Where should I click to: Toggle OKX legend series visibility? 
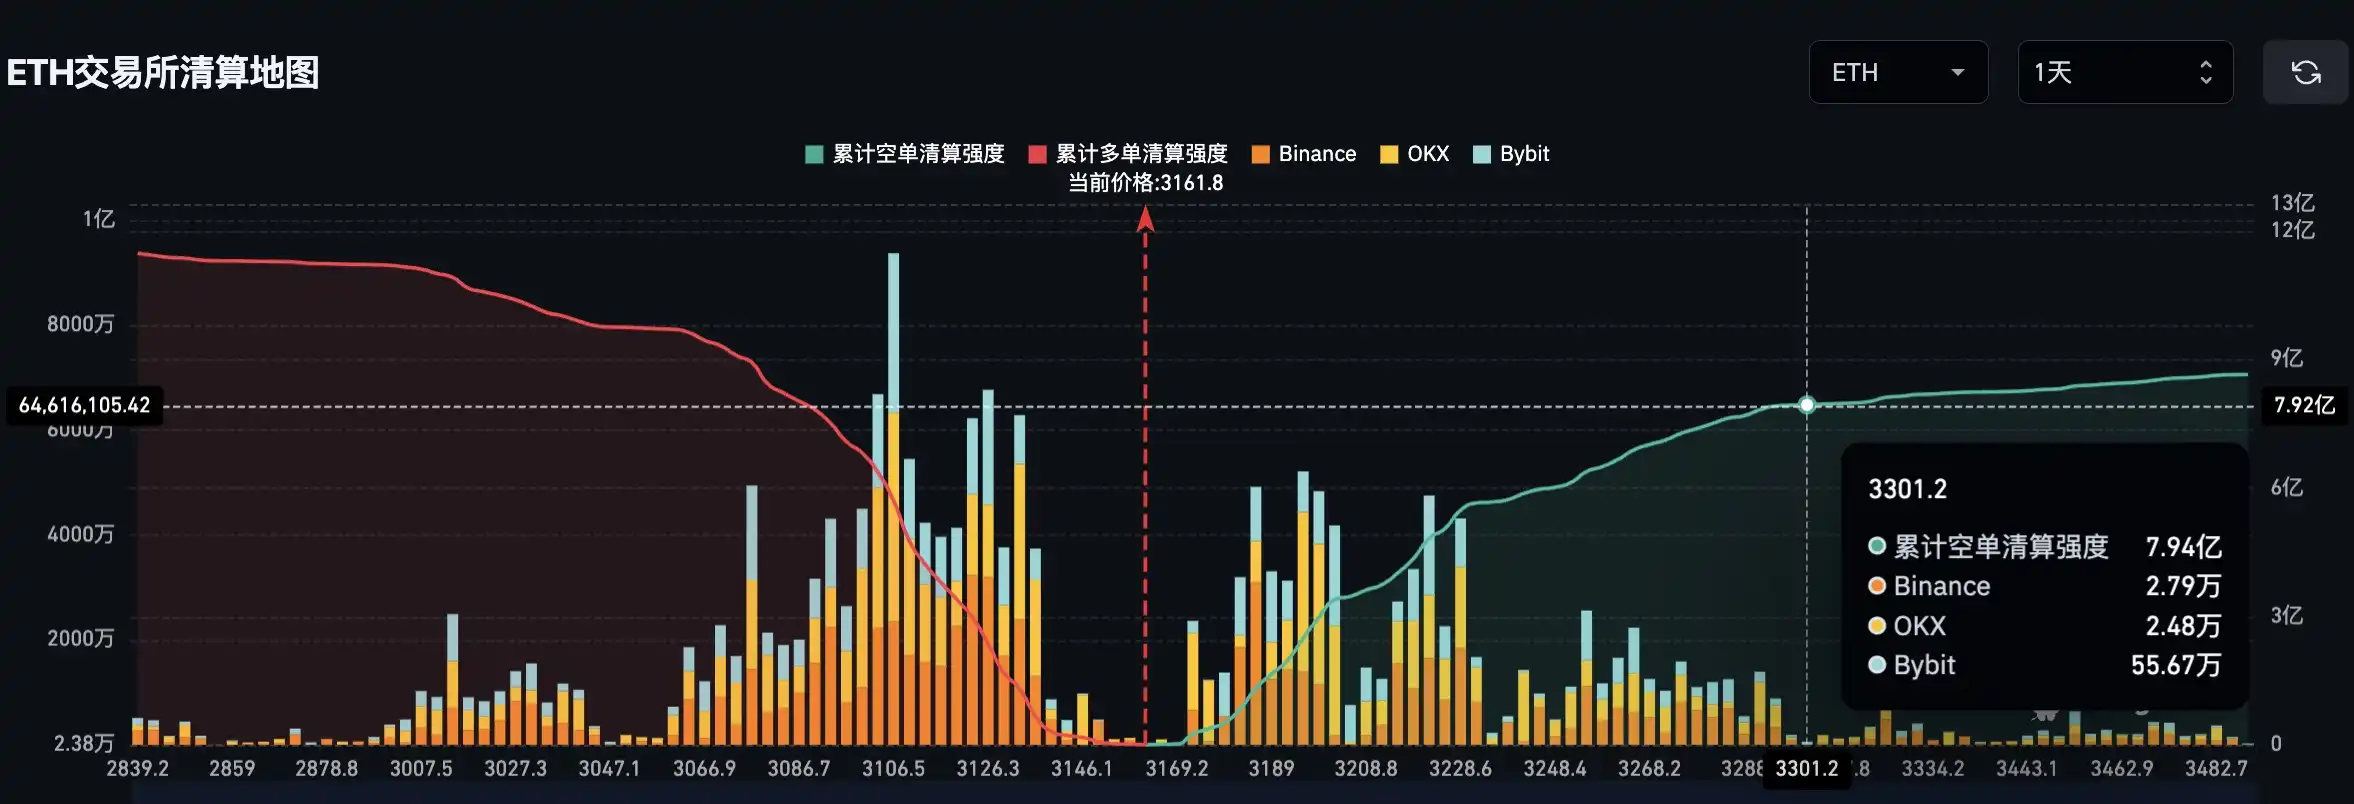[1415, 154]
